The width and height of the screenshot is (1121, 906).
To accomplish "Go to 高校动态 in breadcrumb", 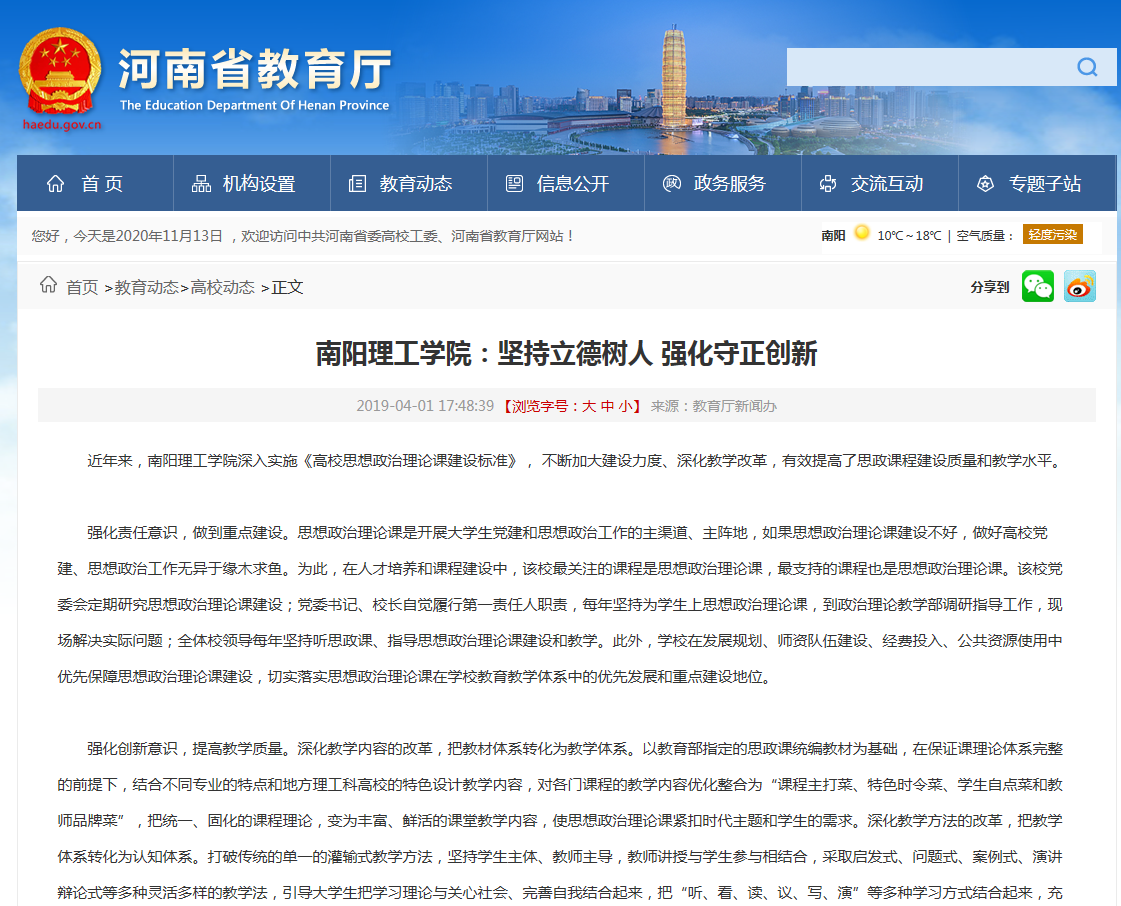I will coord(222,287).
